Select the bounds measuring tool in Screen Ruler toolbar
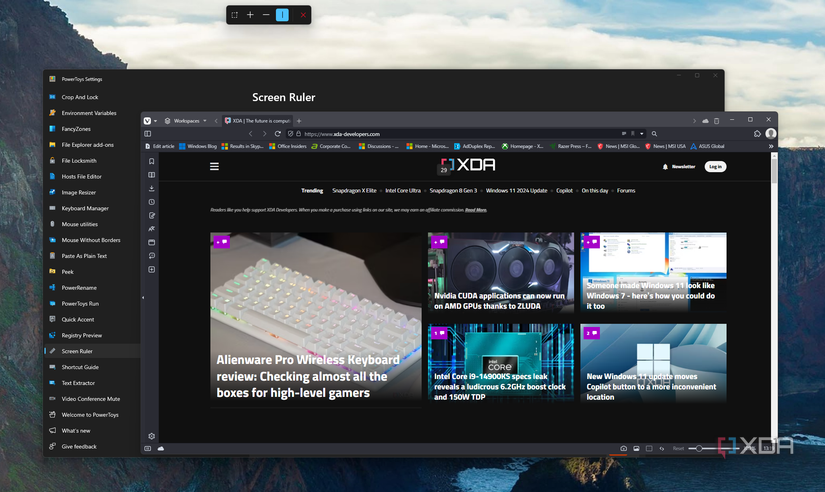Image resolution: width=825 pixels, height=492 pixels. (x=235, y=15)
